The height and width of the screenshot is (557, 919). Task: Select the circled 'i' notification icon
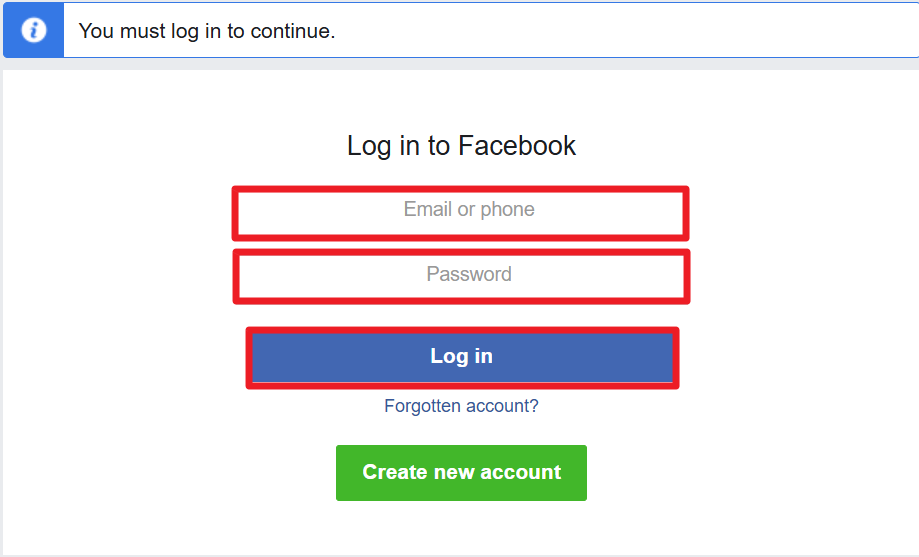point(33,31)
